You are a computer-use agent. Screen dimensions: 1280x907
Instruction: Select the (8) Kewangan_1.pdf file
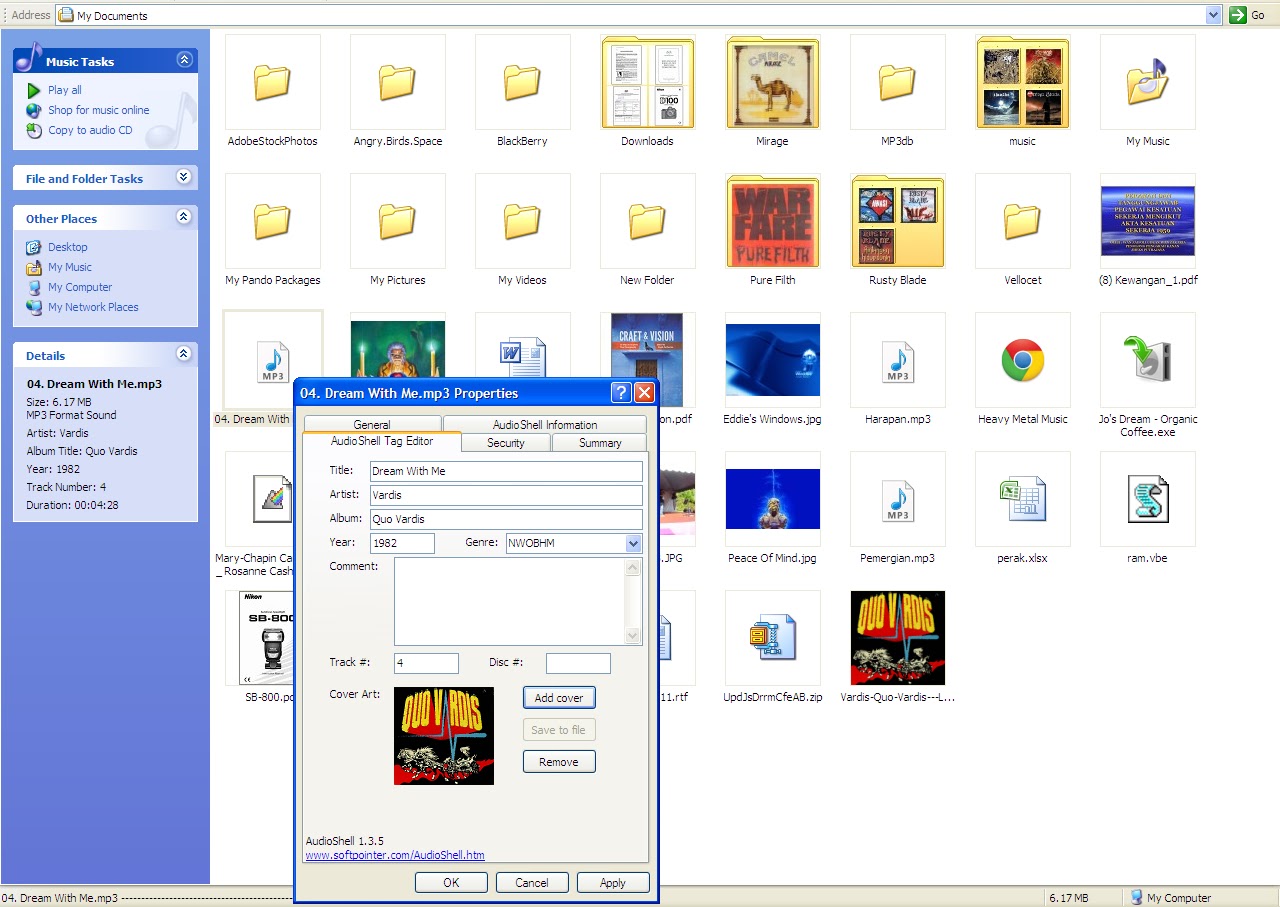click(x=1147, y=222)
